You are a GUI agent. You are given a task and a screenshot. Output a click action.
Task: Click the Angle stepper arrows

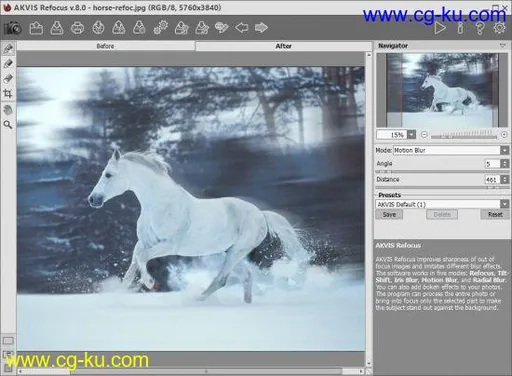point(505,164)
